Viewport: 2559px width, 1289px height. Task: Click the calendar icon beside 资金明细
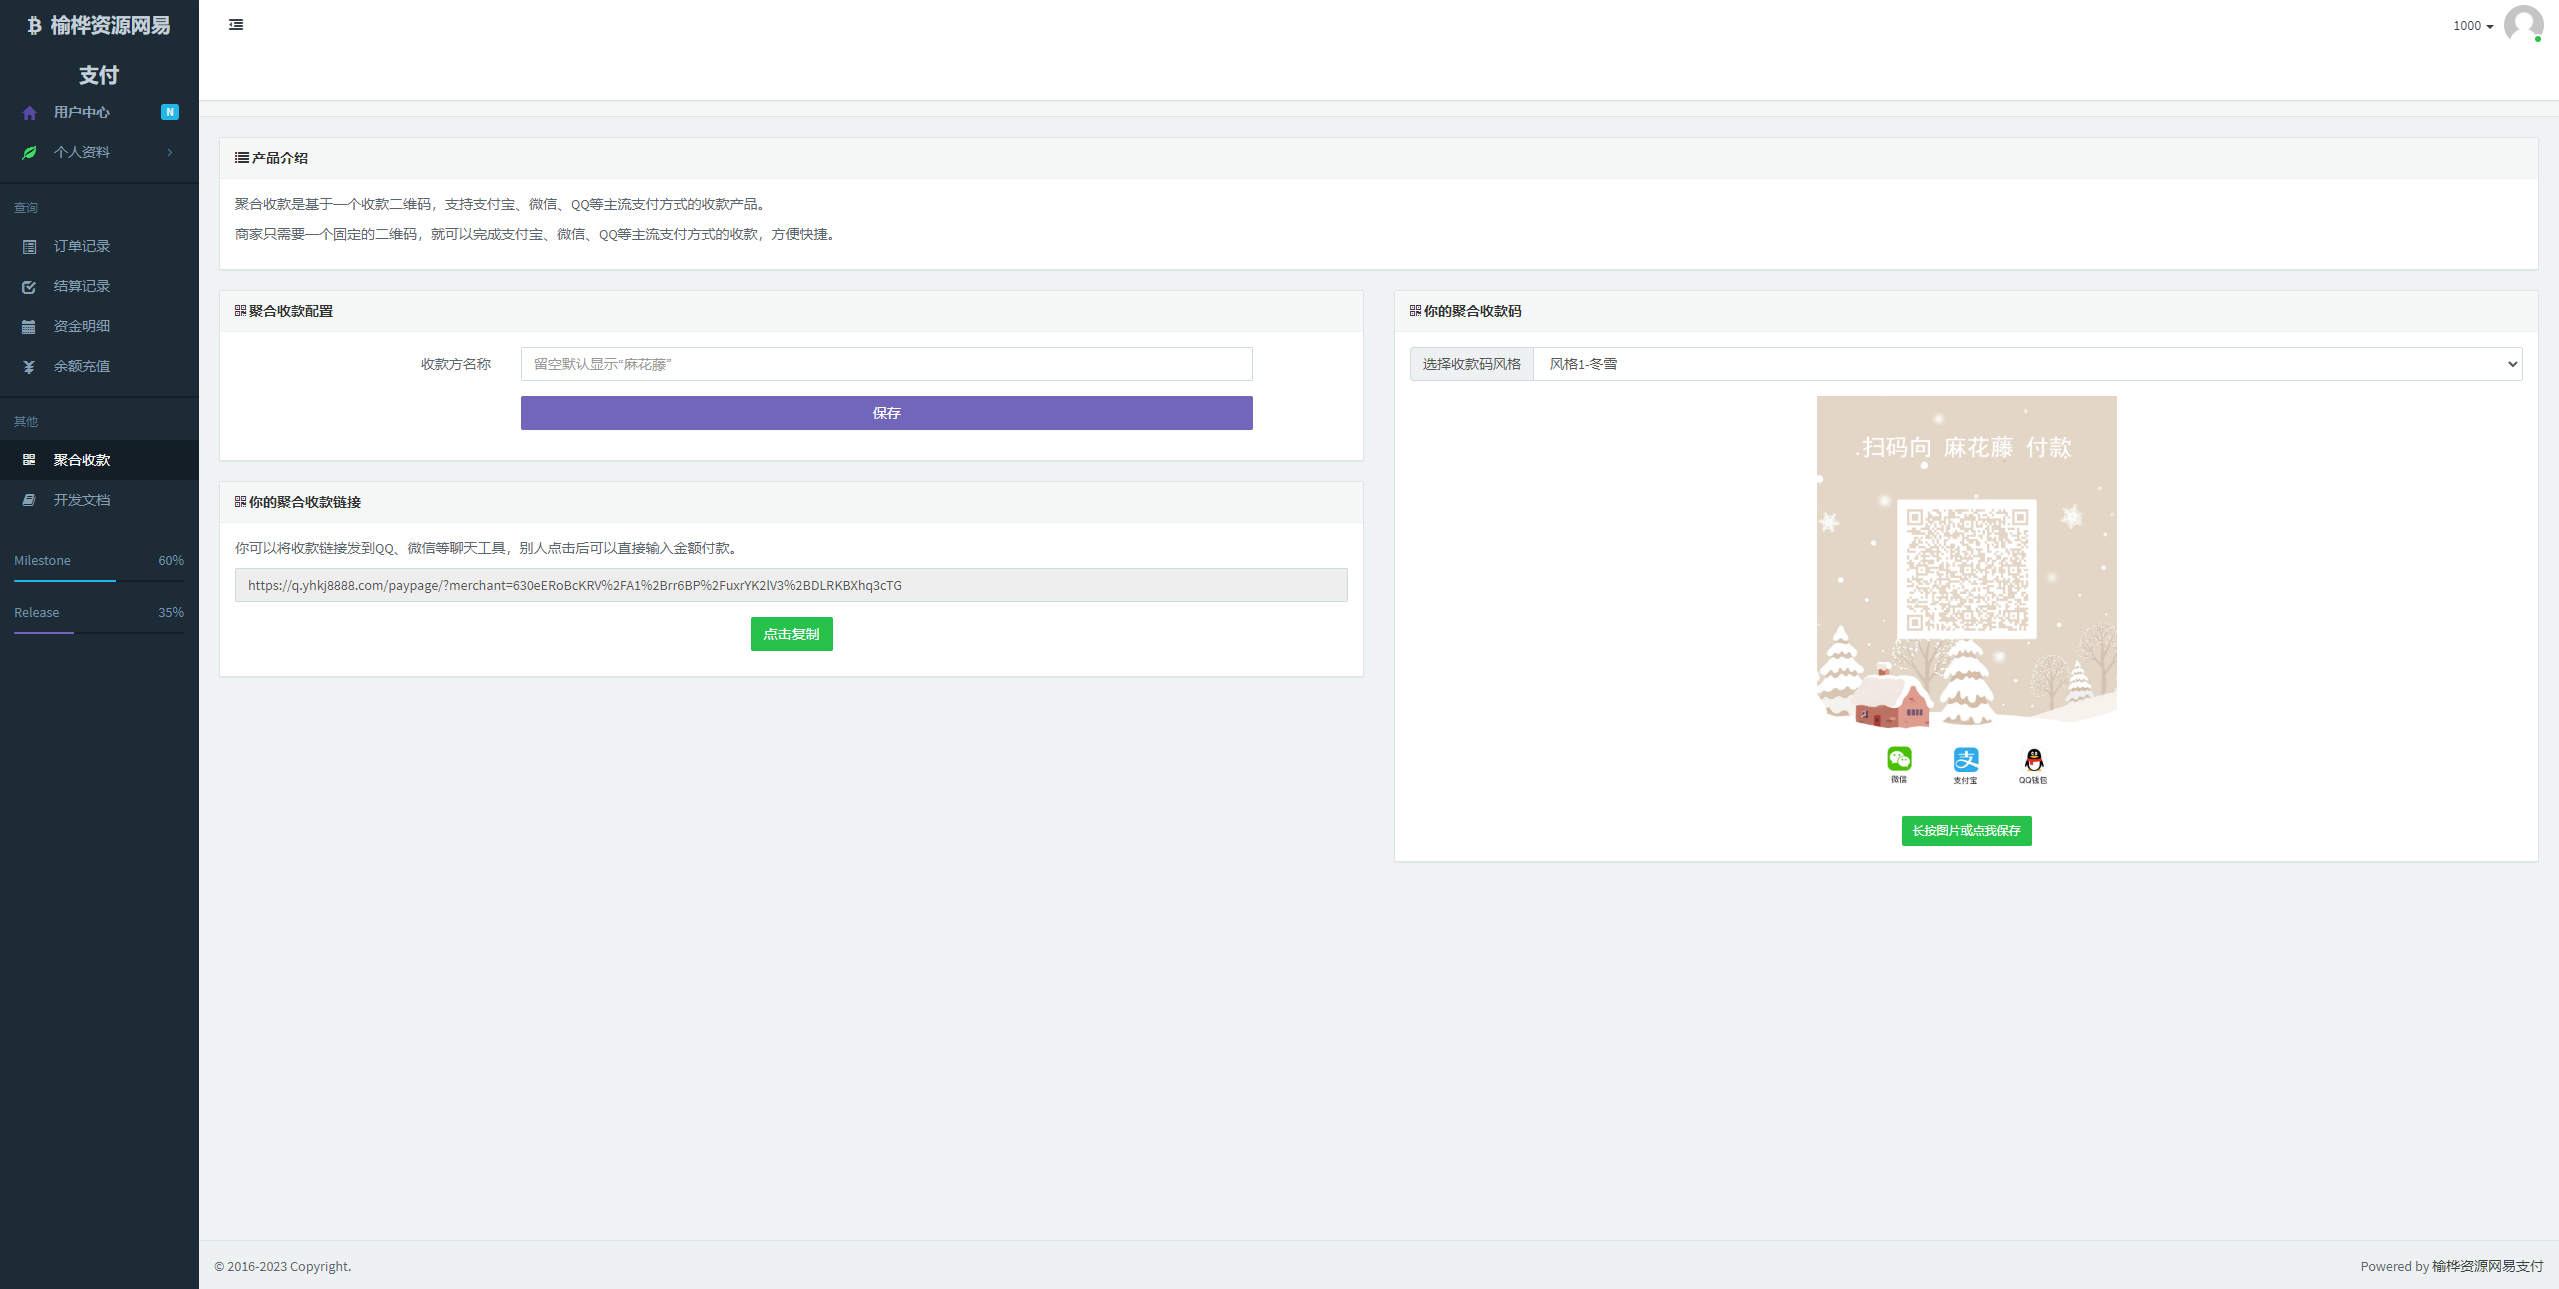[29, 327]
